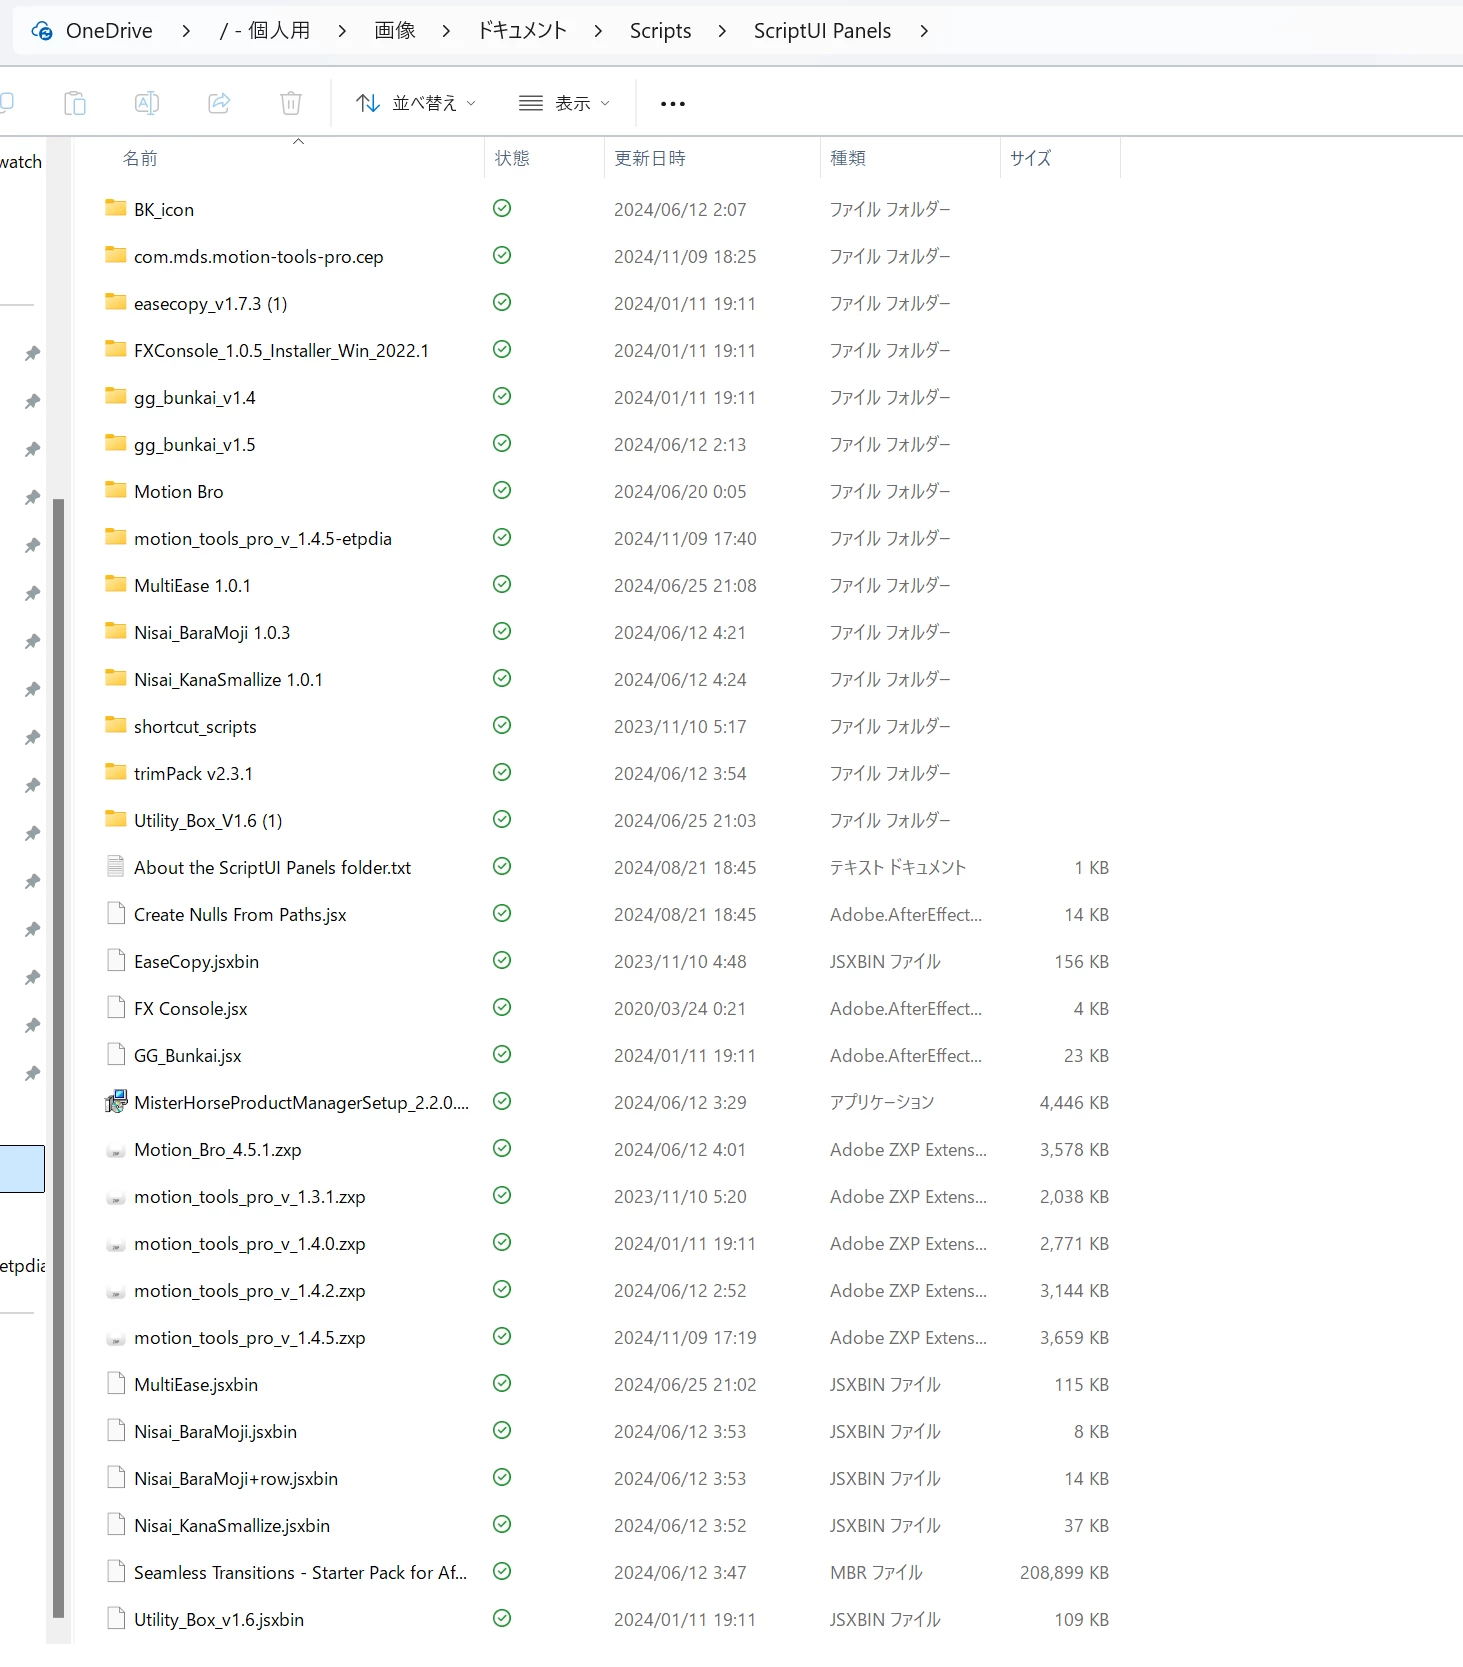This screenshot has width=1463, height=1667.
Task: Click the About the ScriptUI Panels folder.txt icon
Action: coord(116,866)
